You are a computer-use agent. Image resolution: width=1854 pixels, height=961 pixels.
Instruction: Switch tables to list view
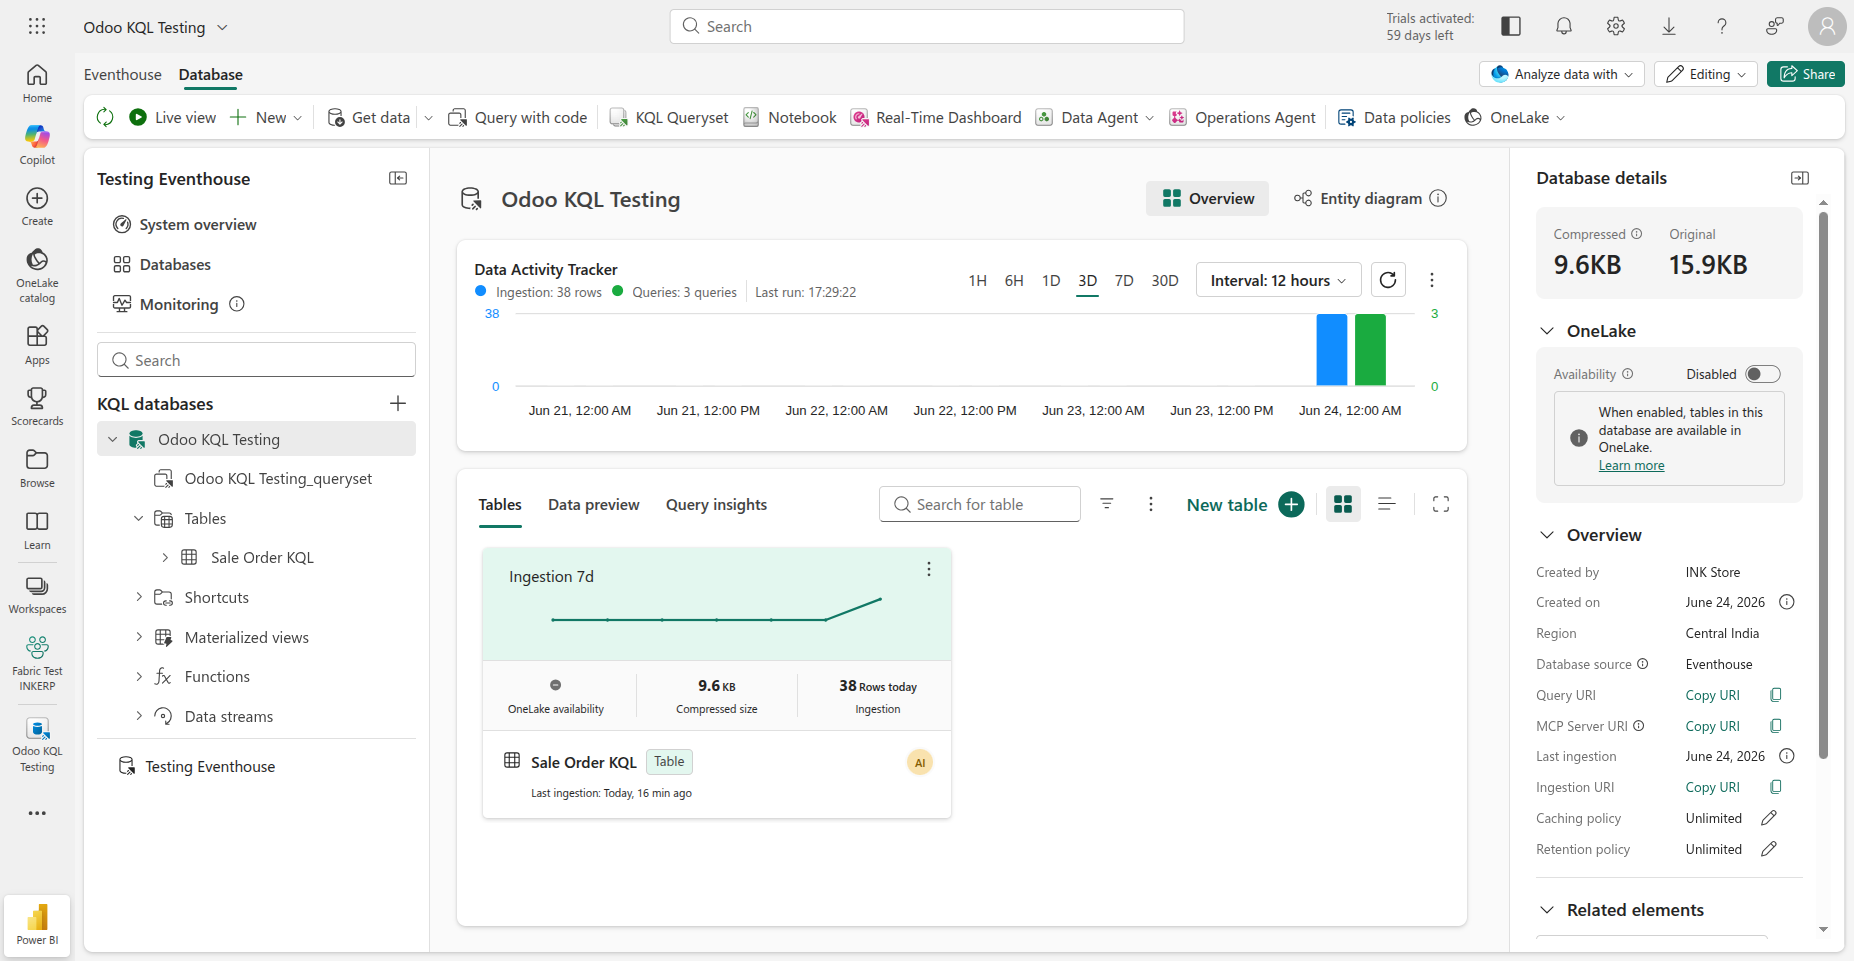click(x=1386, y=504)
